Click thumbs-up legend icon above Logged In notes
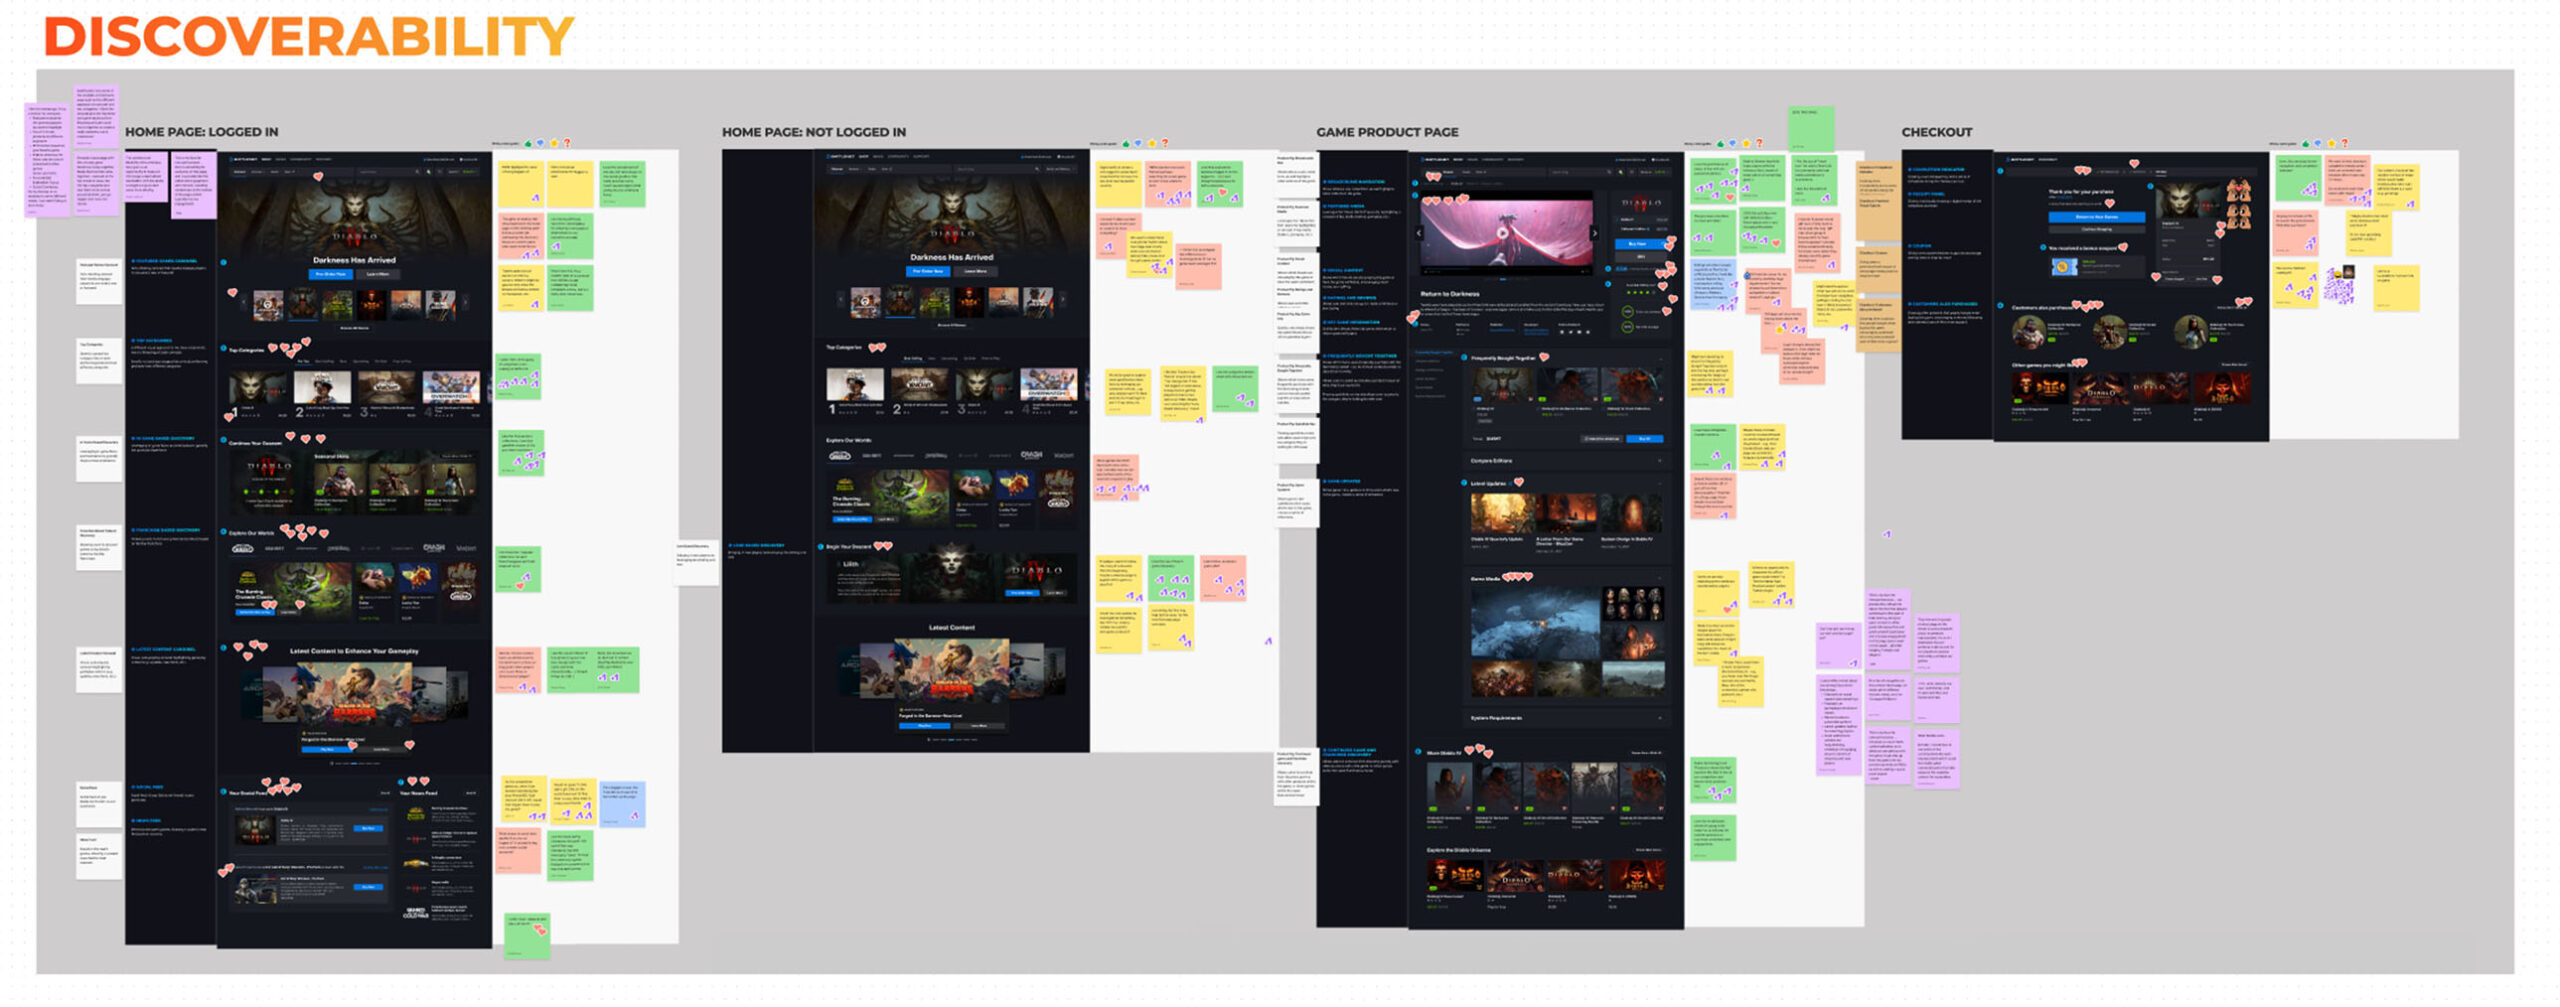Screen dimensions: 2560x1007 tap(528, 143)
